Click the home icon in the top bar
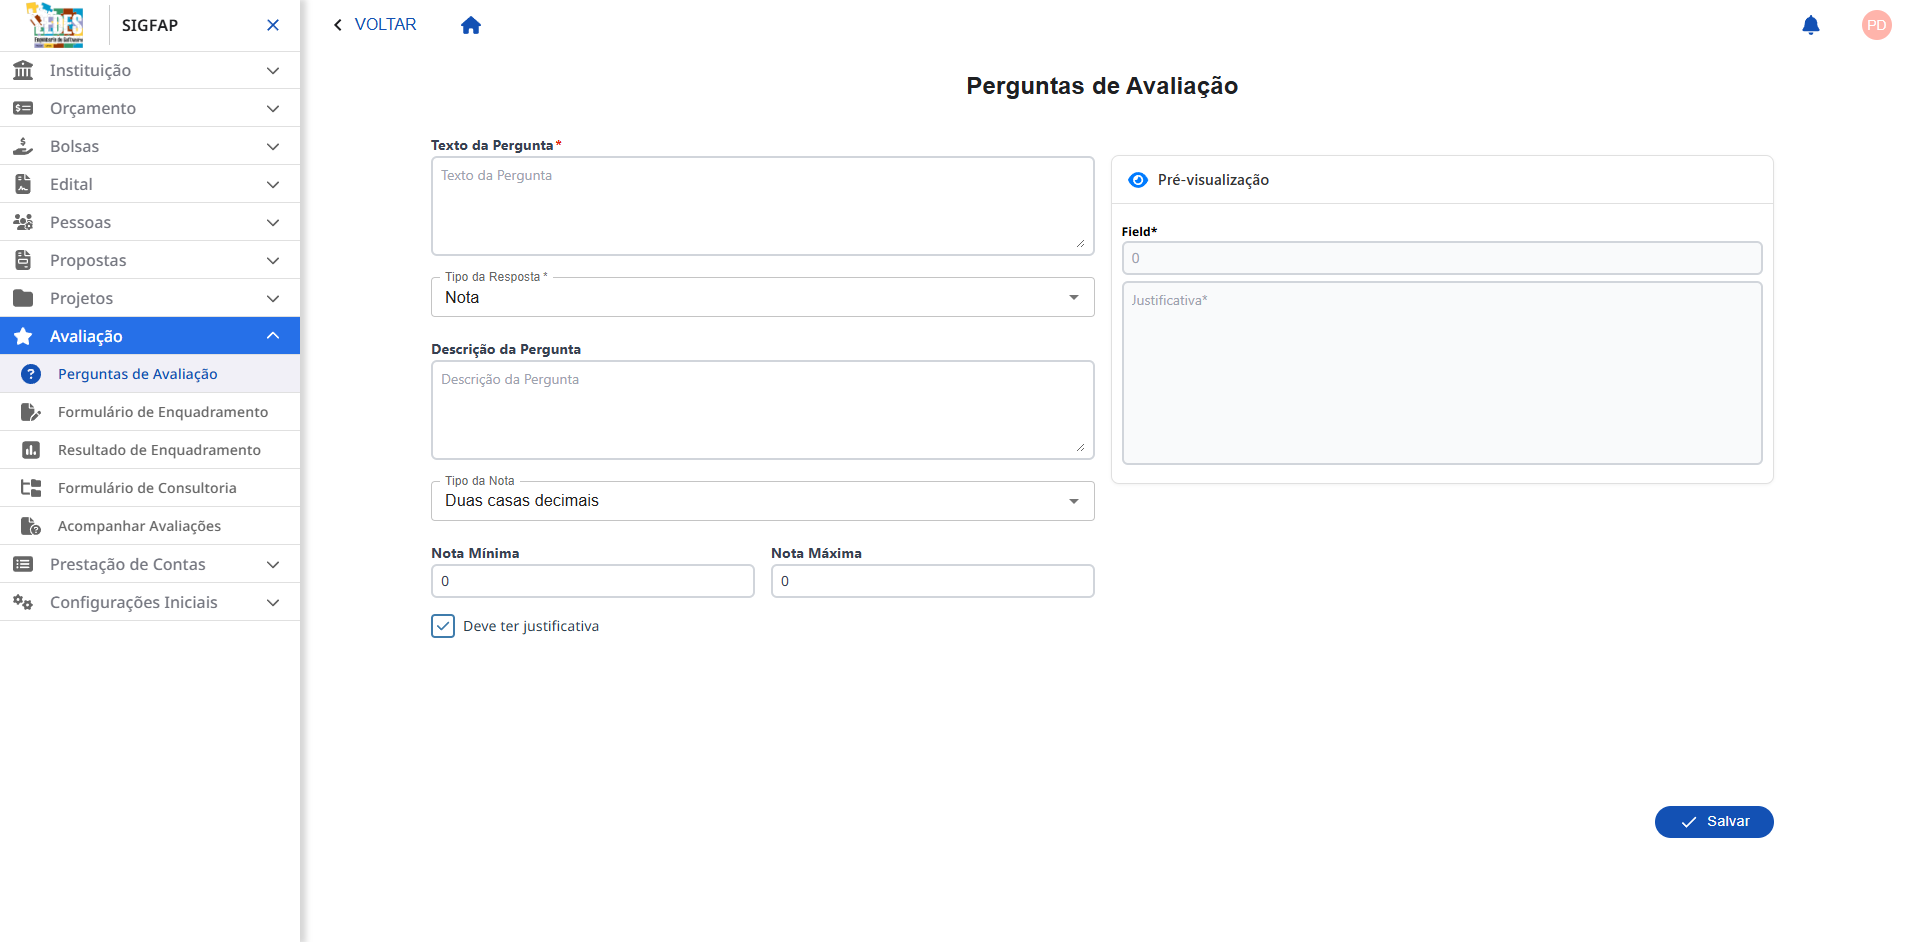1919x942 pixels. [x=470, y=24]
